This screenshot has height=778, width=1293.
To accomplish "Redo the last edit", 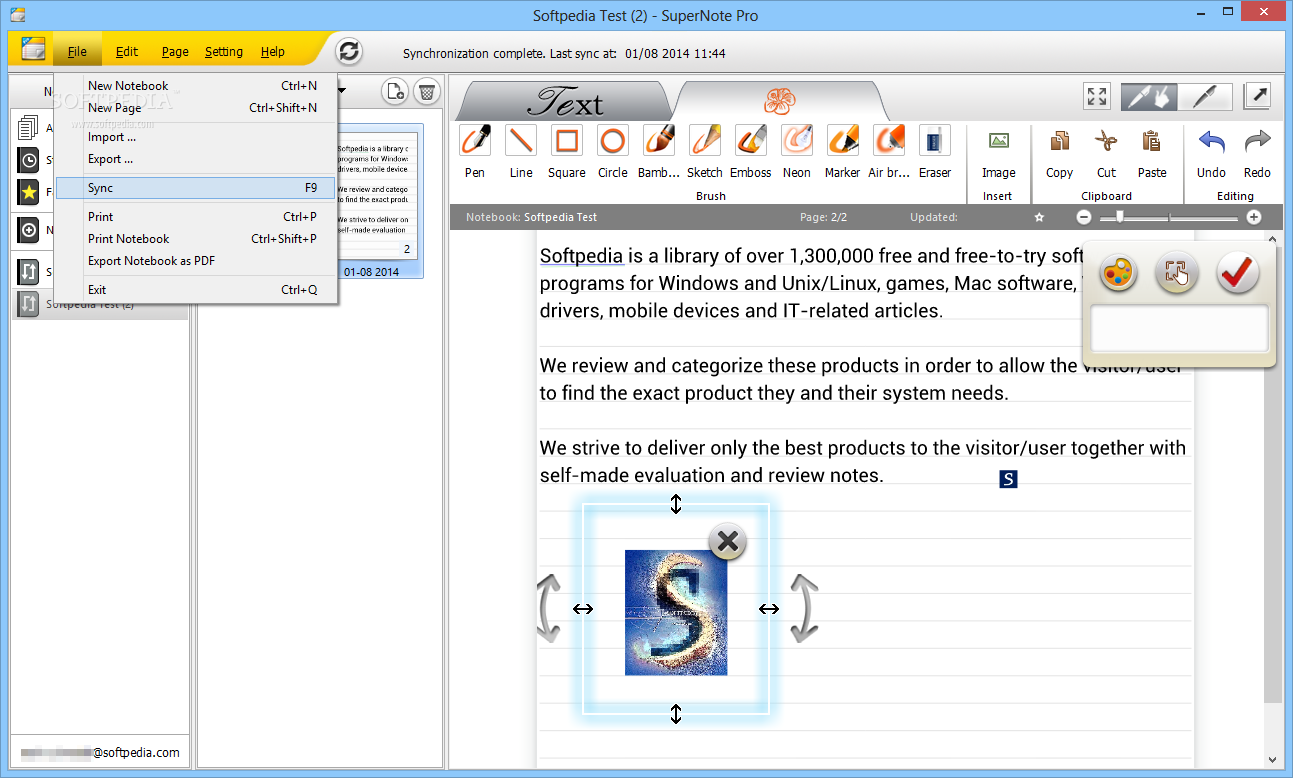I will coord(1257,141).
